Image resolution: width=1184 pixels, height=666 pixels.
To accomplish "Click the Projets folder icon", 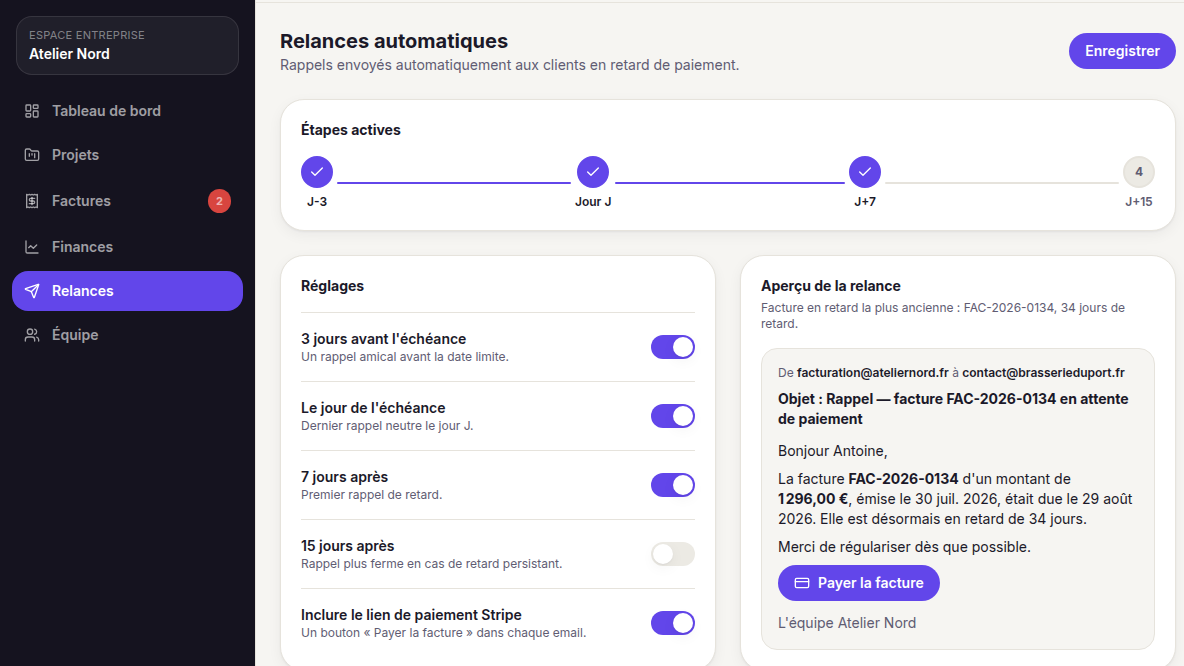I will coord(32,155).
